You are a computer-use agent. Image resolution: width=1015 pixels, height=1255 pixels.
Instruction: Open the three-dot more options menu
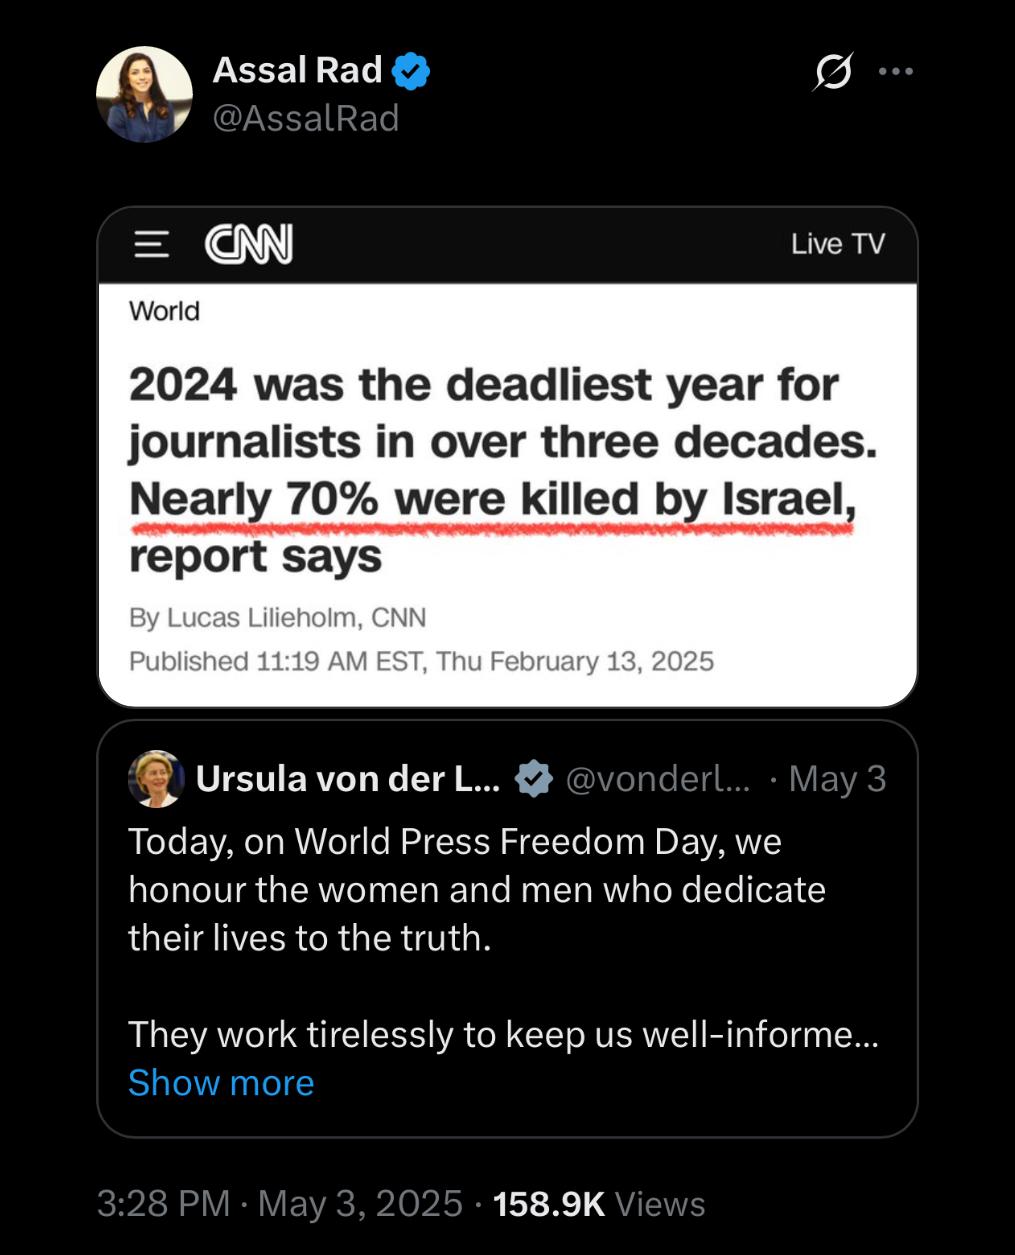click(896, 71)
